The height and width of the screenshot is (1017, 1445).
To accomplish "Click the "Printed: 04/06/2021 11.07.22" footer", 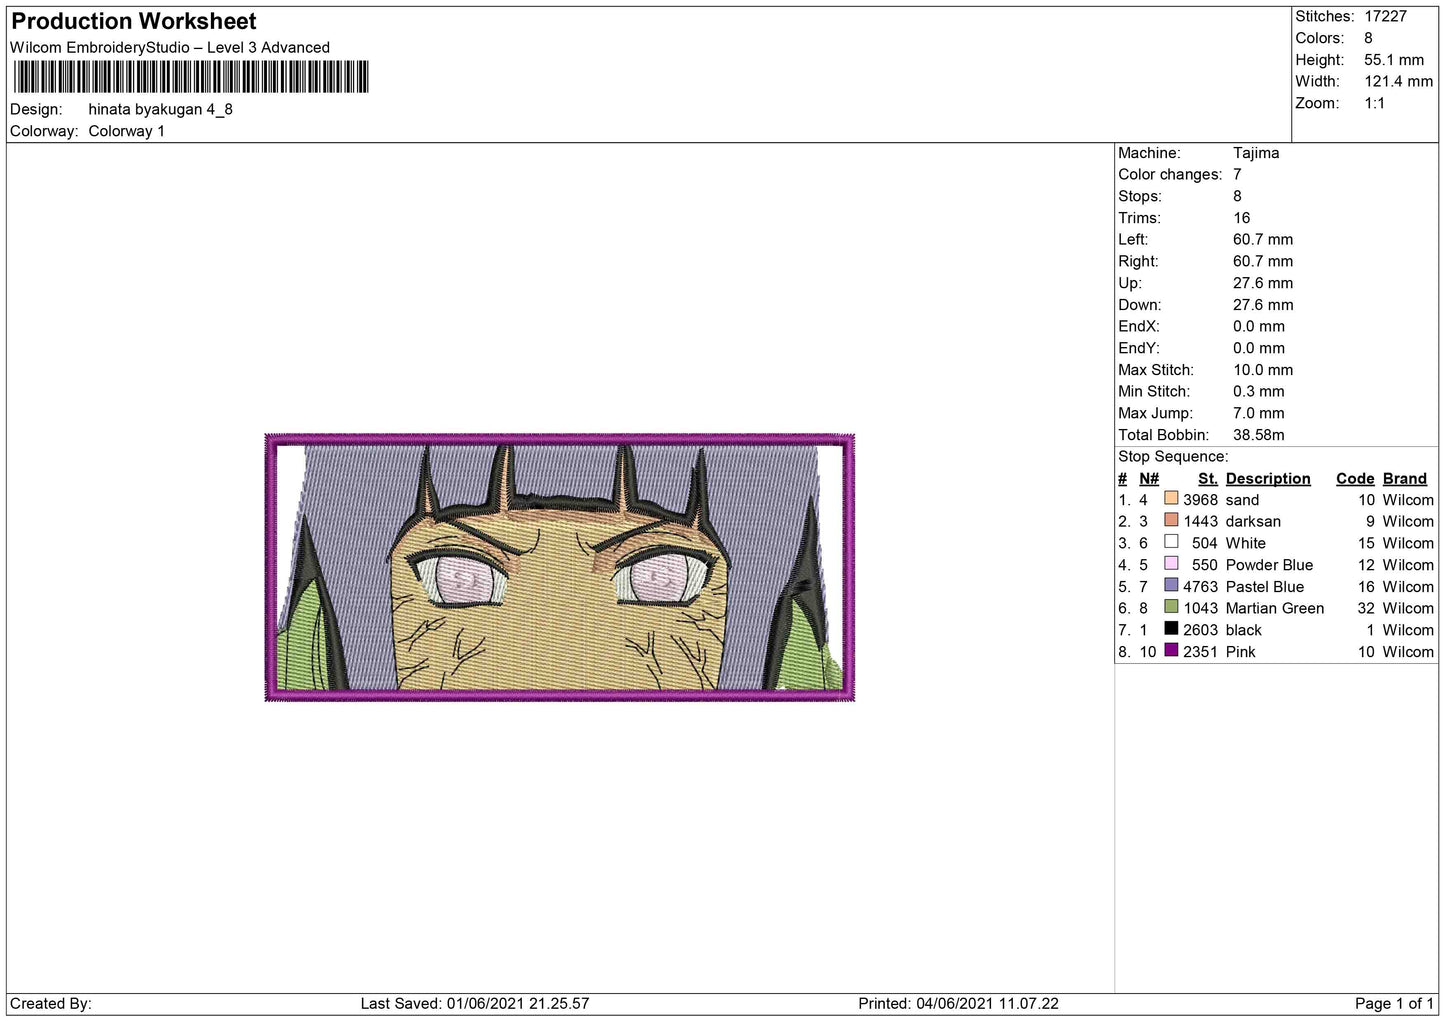I will 958,1004.
